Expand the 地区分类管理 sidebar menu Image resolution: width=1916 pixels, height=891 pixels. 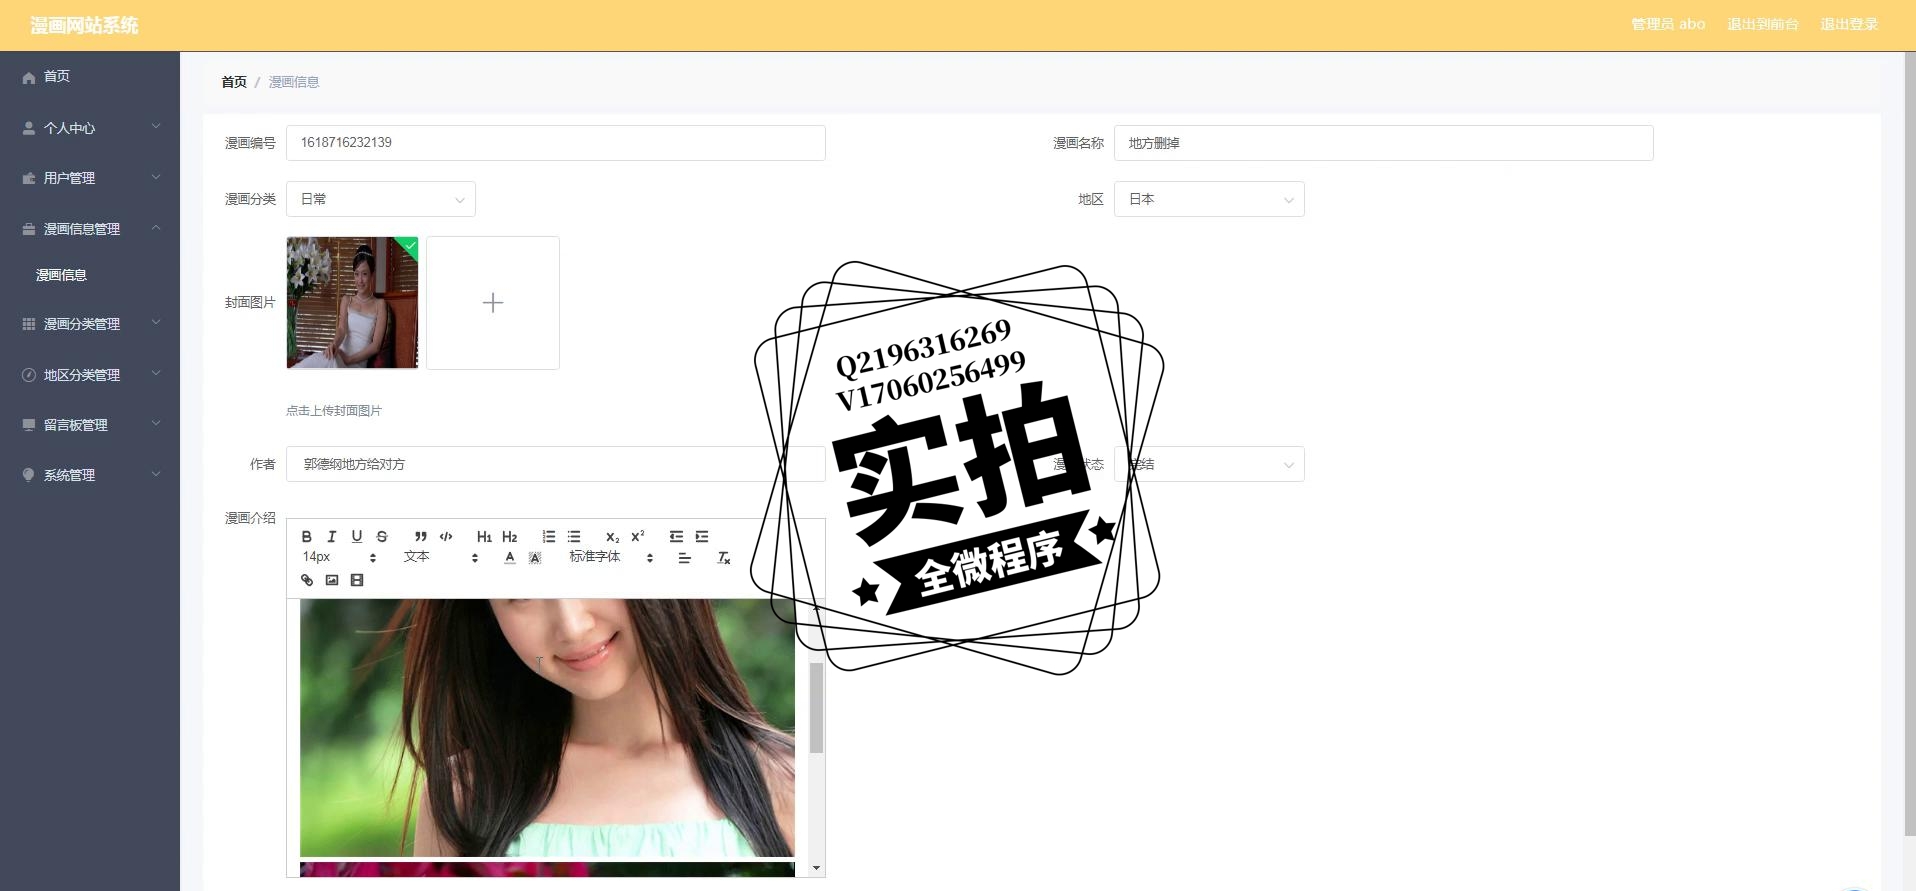90,375
